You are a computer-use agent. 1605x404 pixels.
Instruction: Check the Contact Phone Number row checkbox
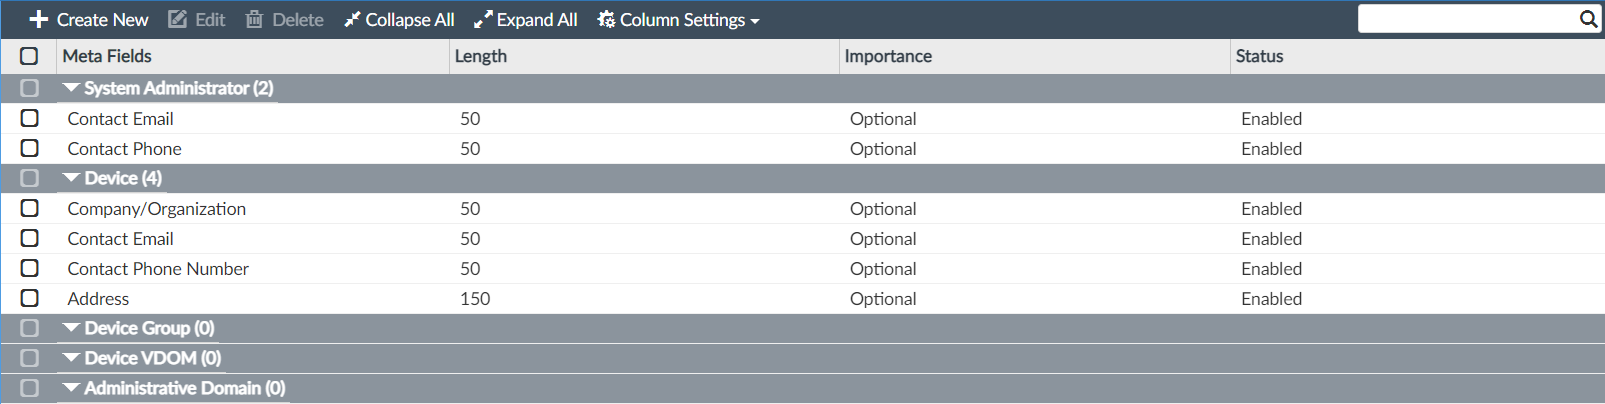tap(30, 268)
